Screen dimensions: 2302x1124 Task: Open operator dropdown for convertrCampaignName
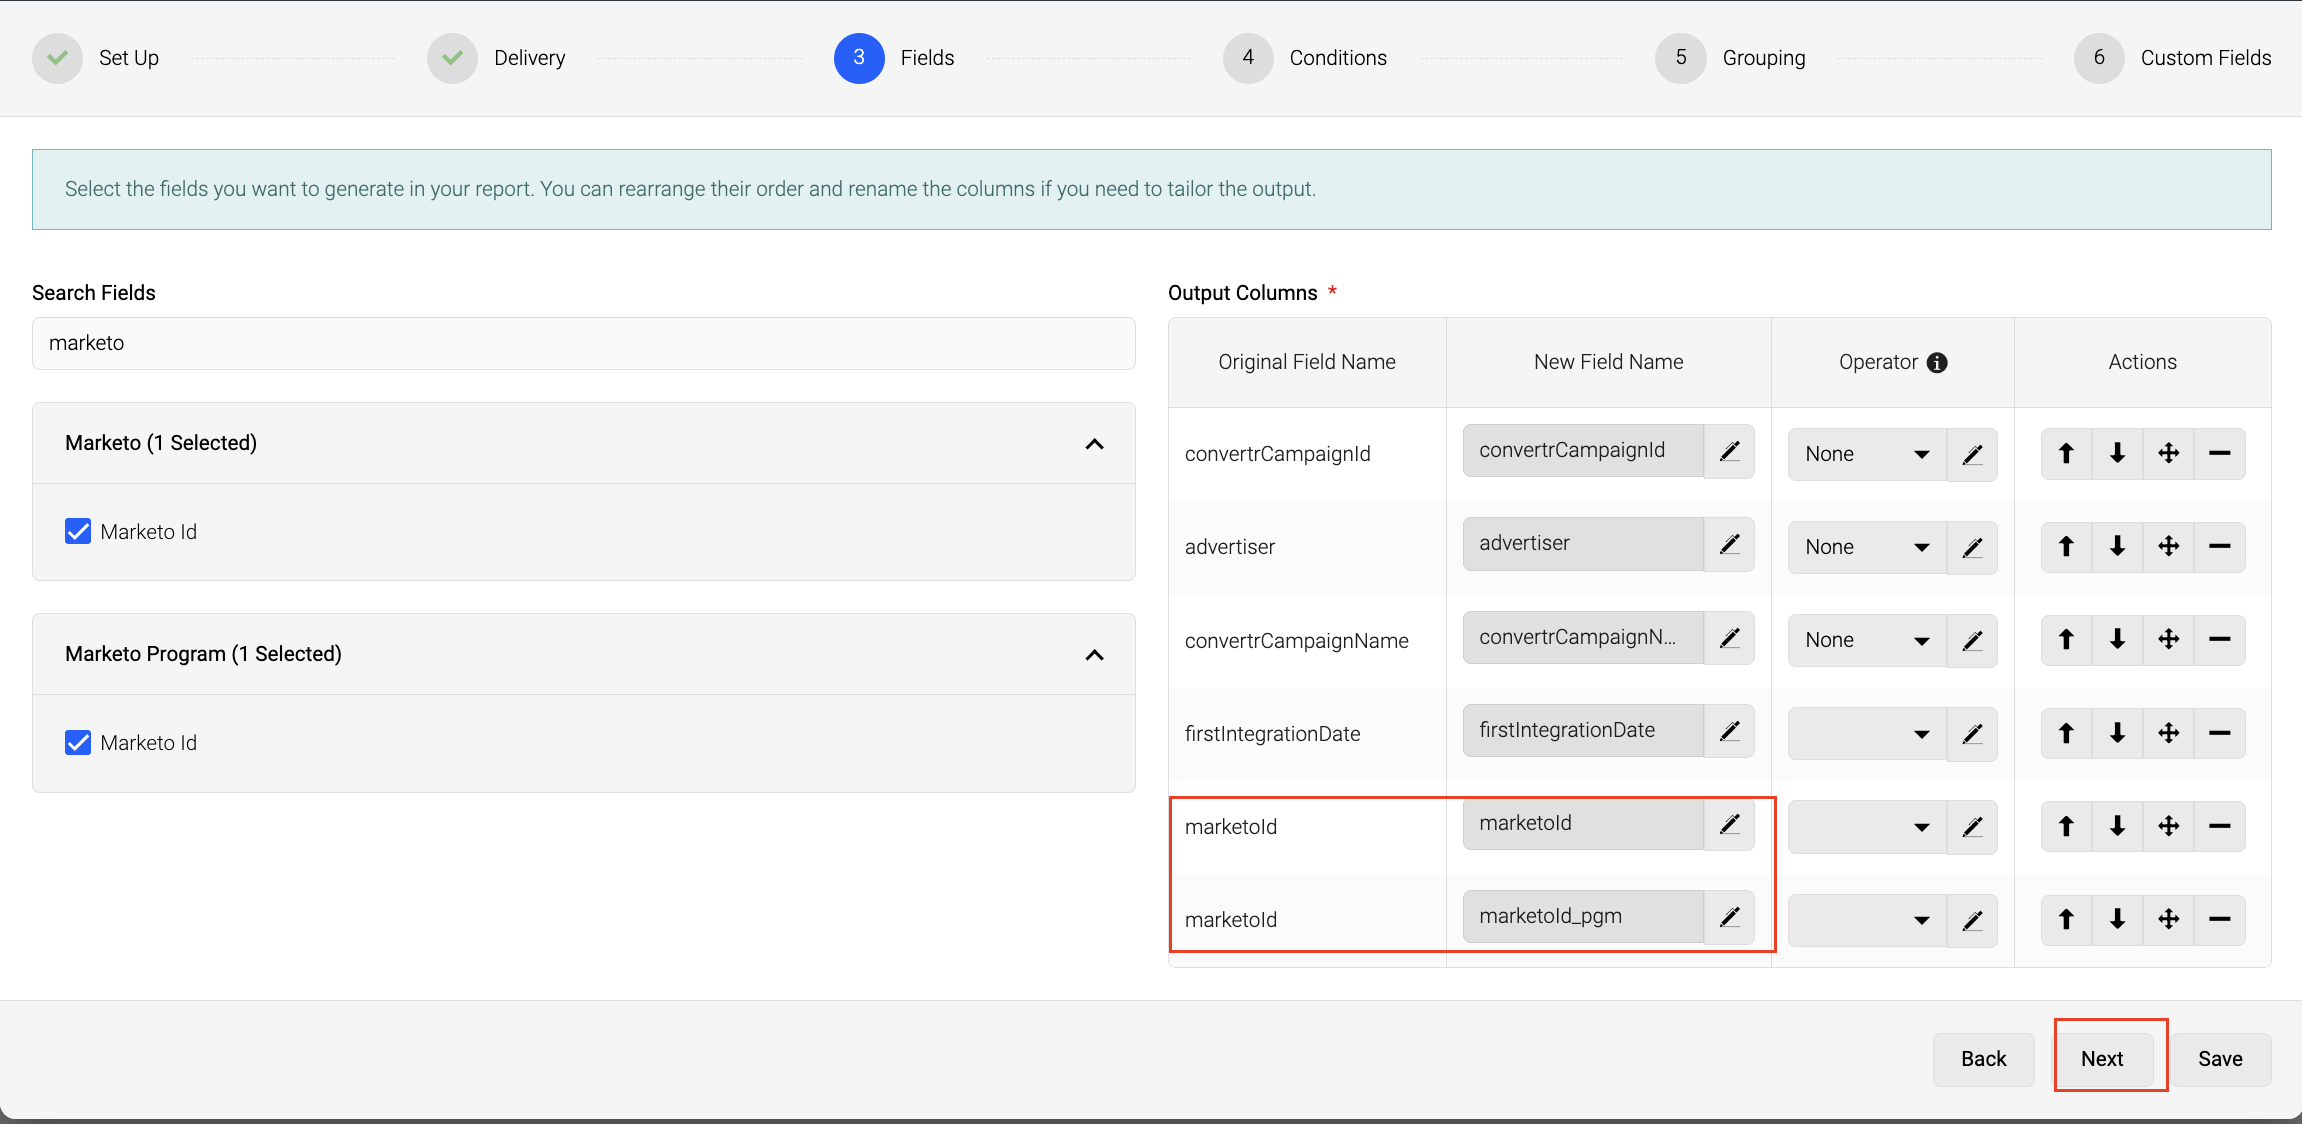[x=1867, y=641]
